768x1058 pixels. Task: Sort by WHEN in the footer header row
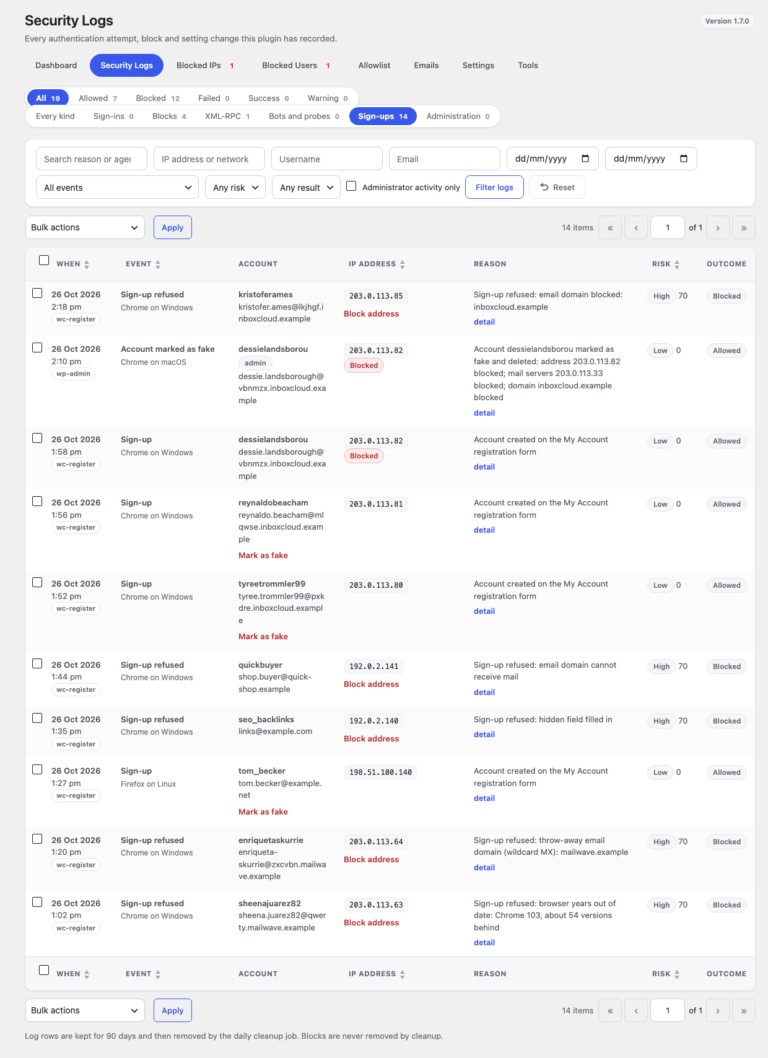(x=73, y=974)
